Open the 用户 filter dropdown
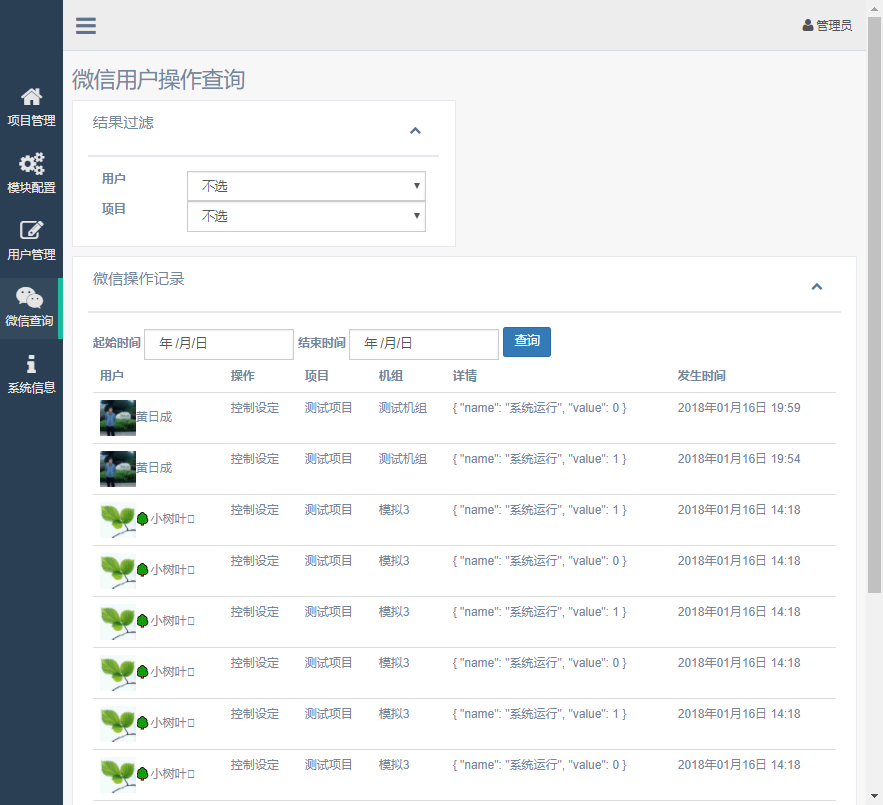883x805 pixels. [x=306, y=186]
